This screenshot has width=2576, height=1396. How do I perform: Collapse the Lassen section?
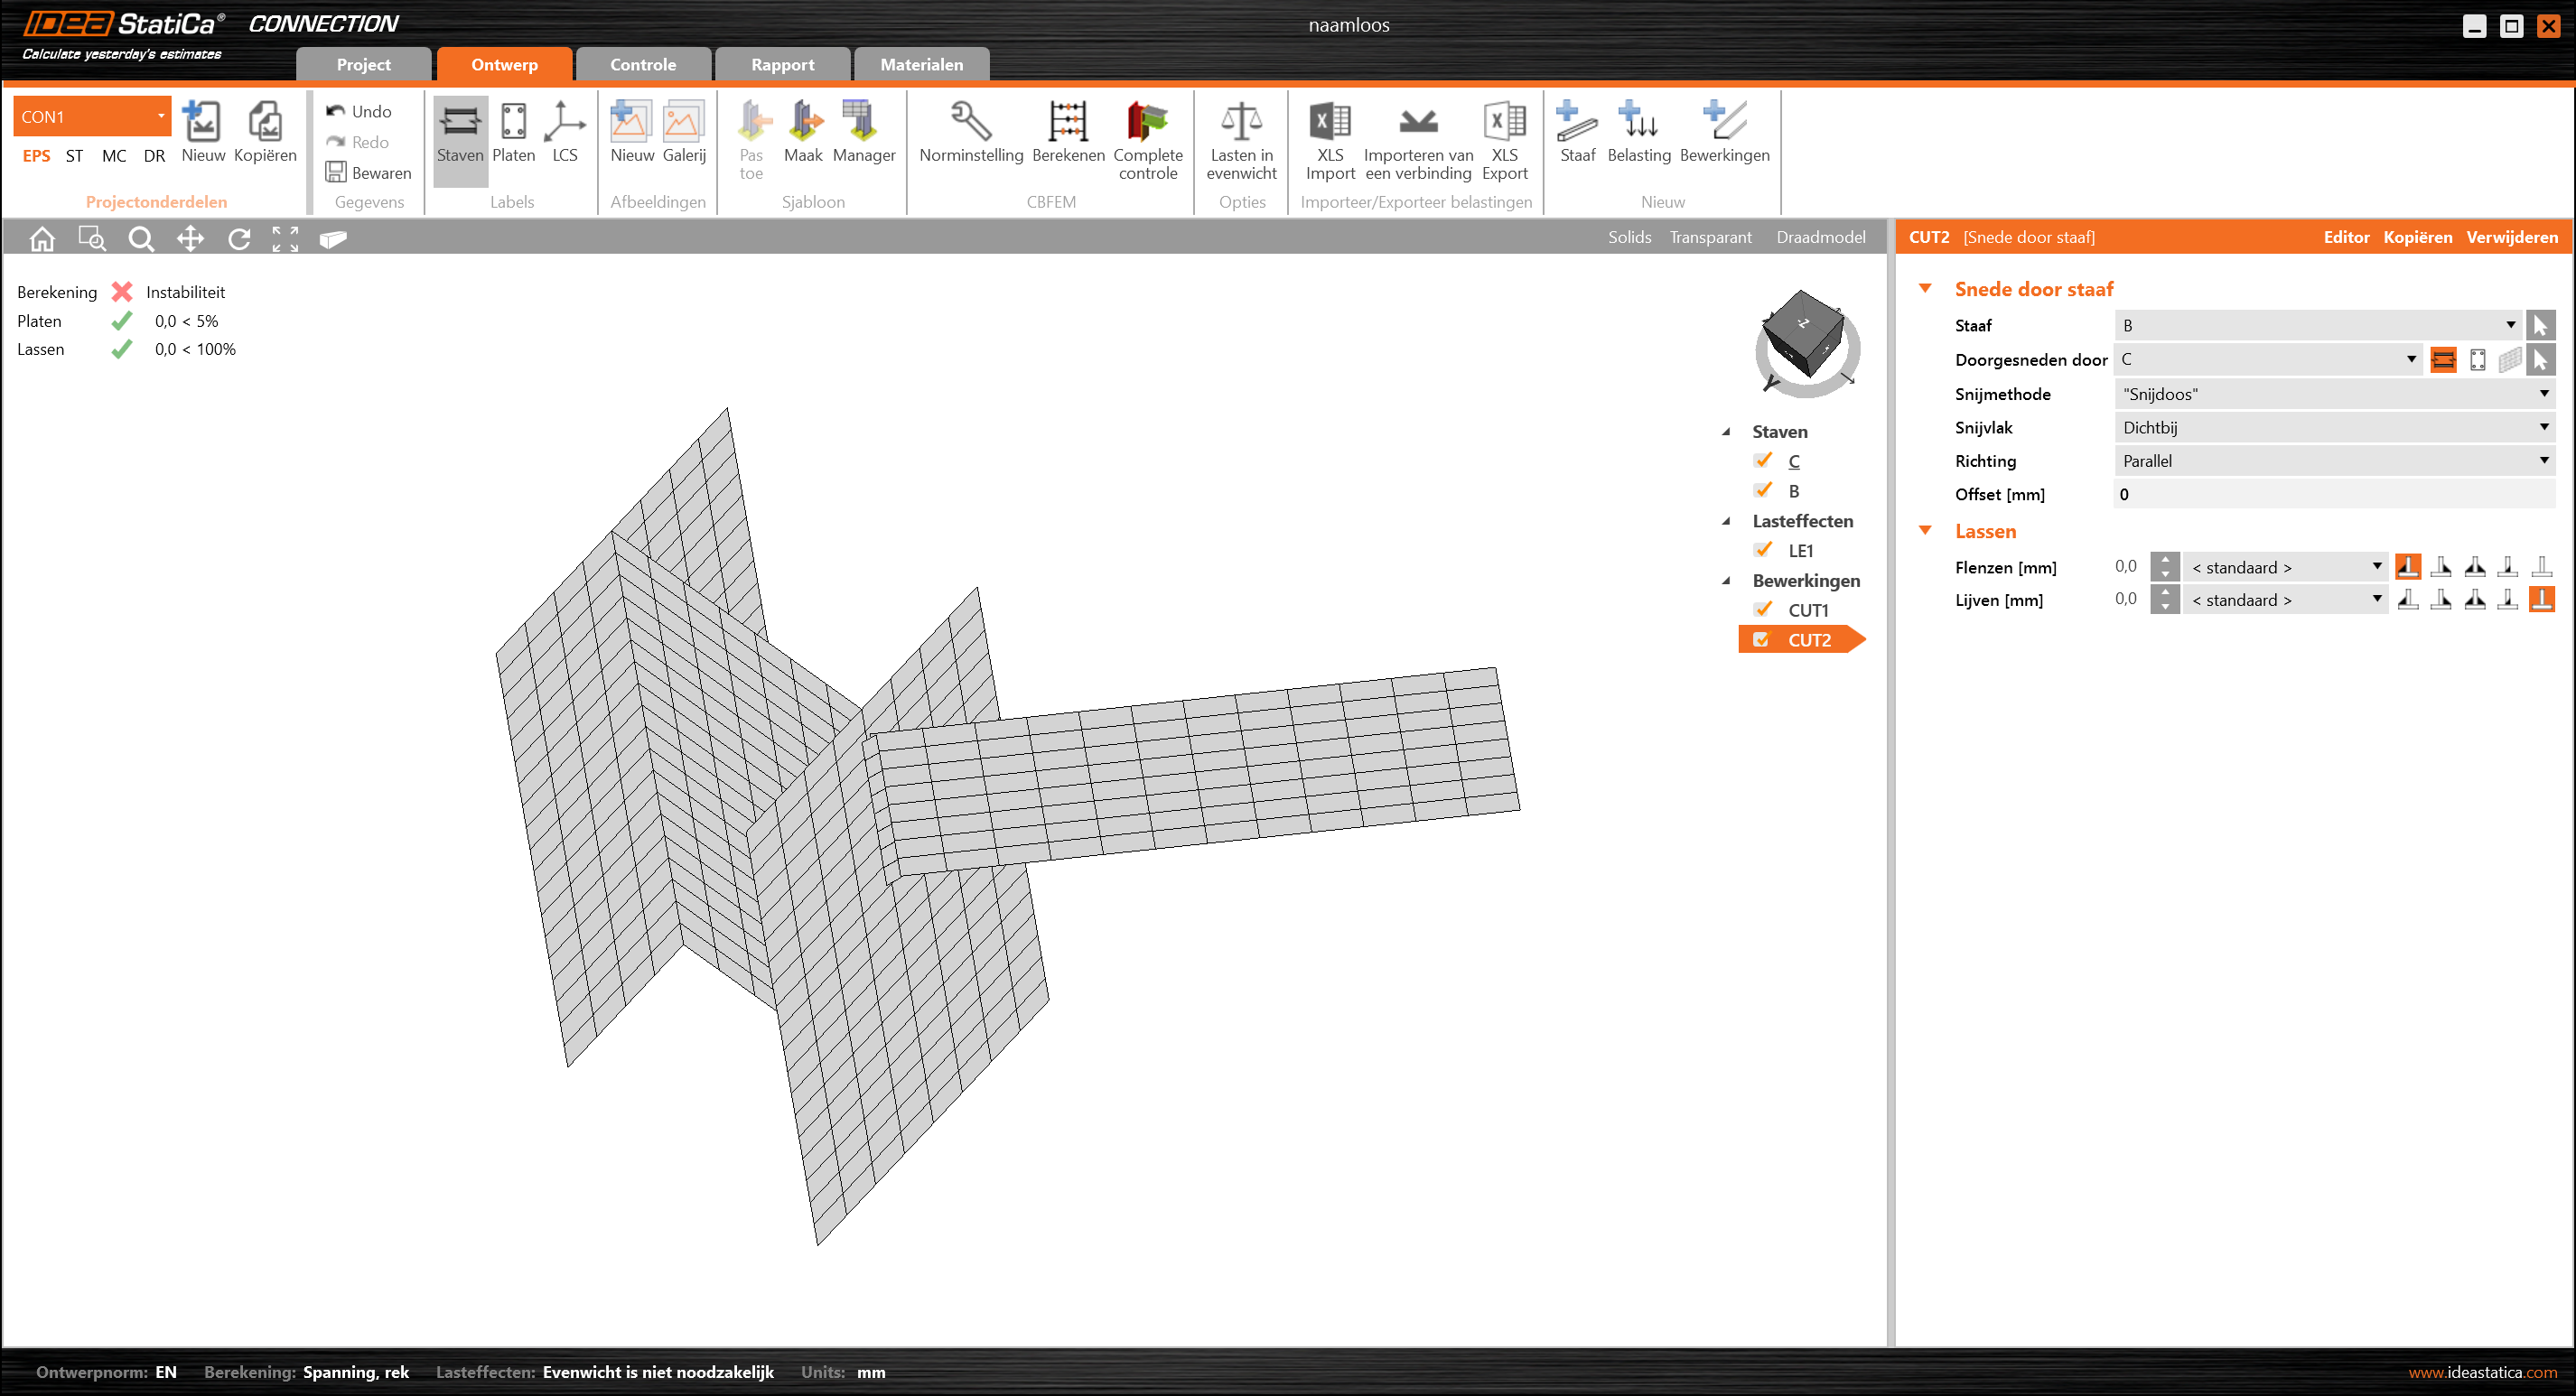pos(1925,531)
